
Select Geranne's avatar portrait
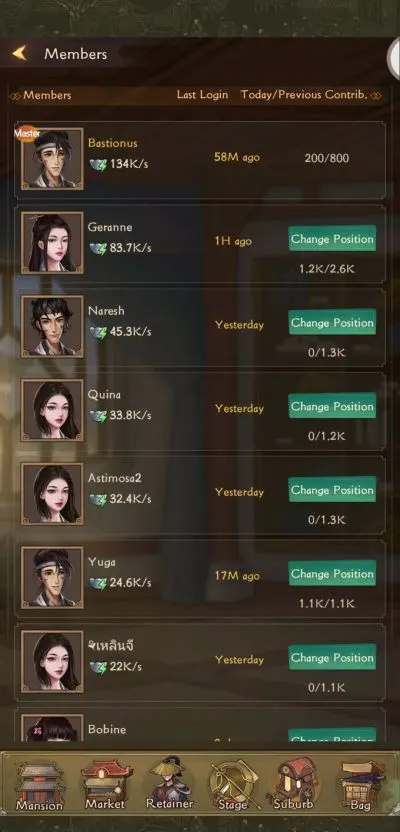click(52, 242)
